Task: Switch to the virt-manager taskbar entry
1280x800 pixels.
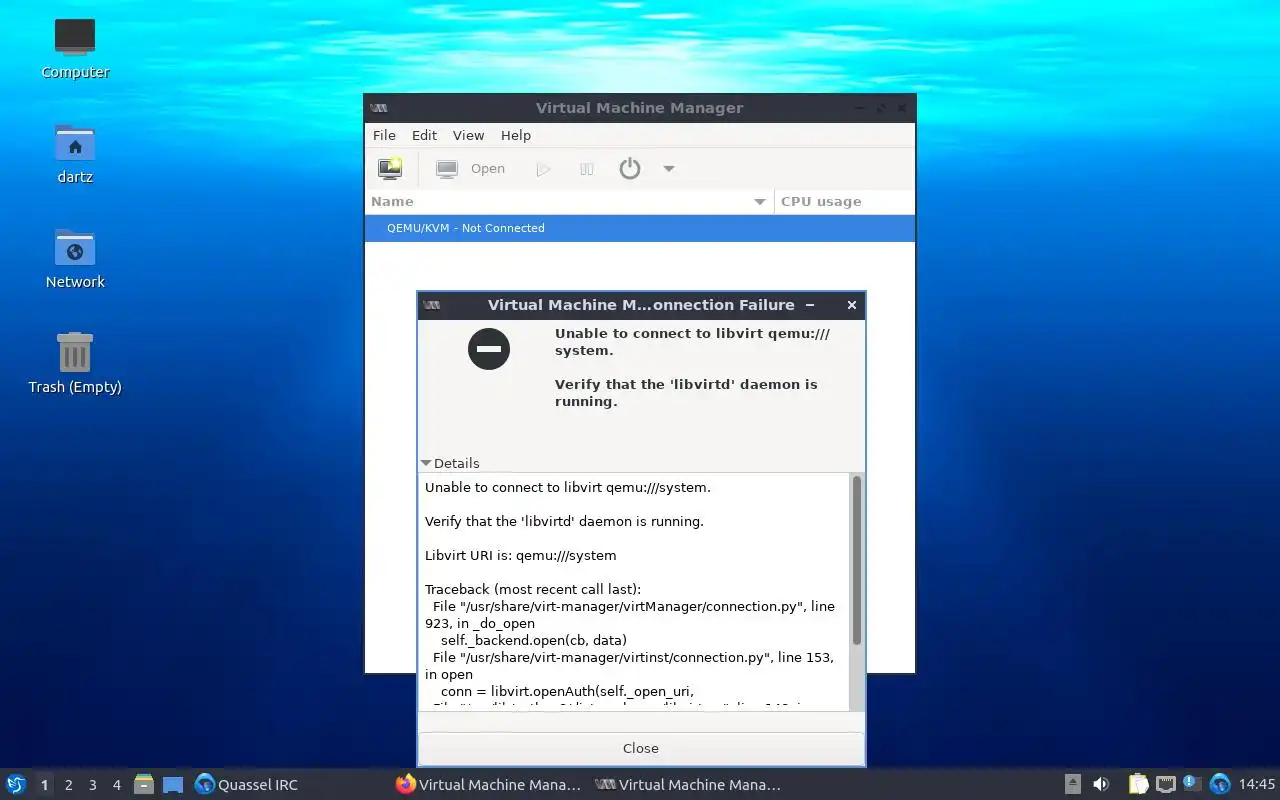Action: 688,785
